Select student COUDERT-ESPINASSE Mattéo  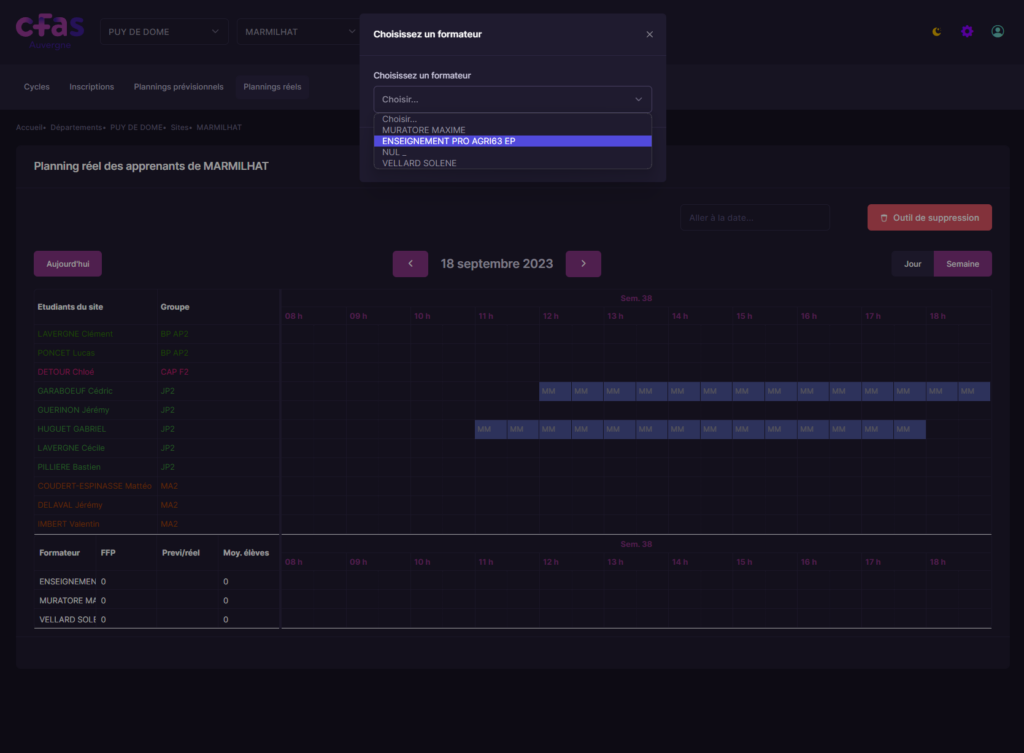tap(94, 485)
